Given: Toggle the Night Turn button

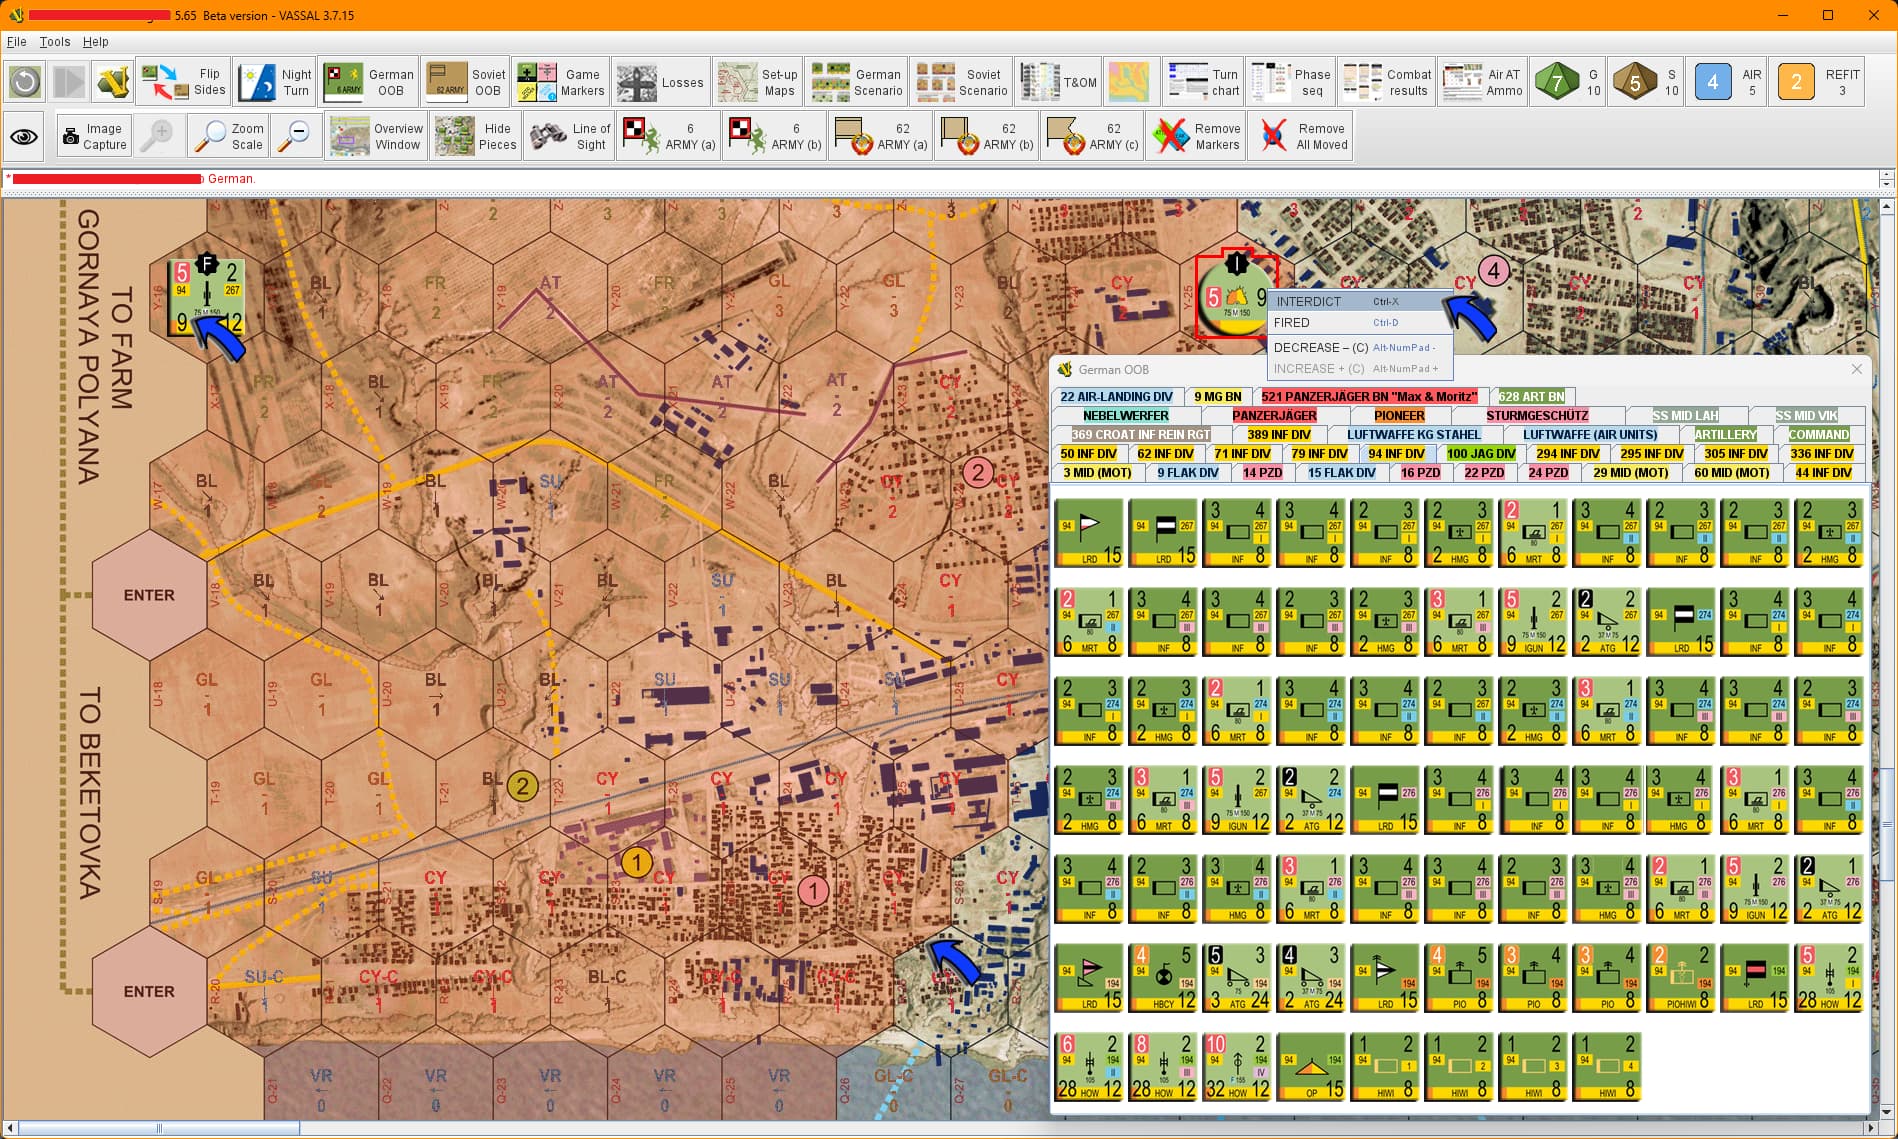Looking at the screenshot, I should tap(275, 82).
